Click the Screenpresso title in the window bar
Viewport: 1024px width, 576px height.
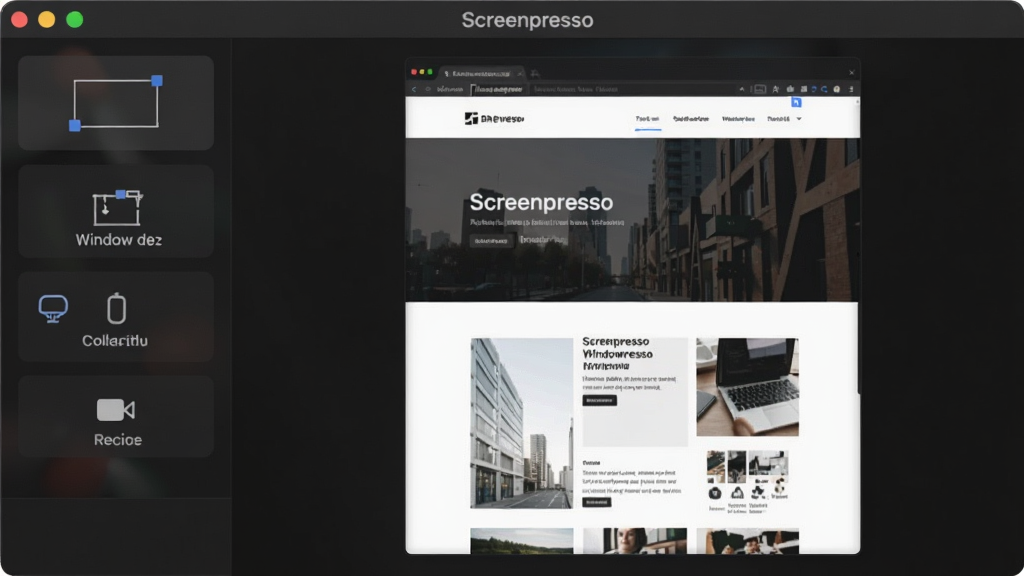(527, 20)
